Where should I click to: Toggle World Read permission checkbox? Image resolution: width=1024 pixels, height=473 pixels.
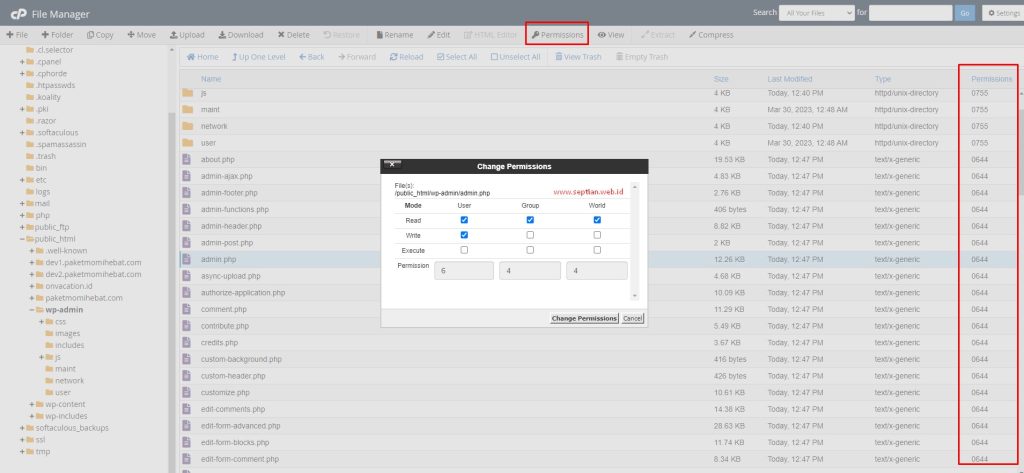click(597, 220)
